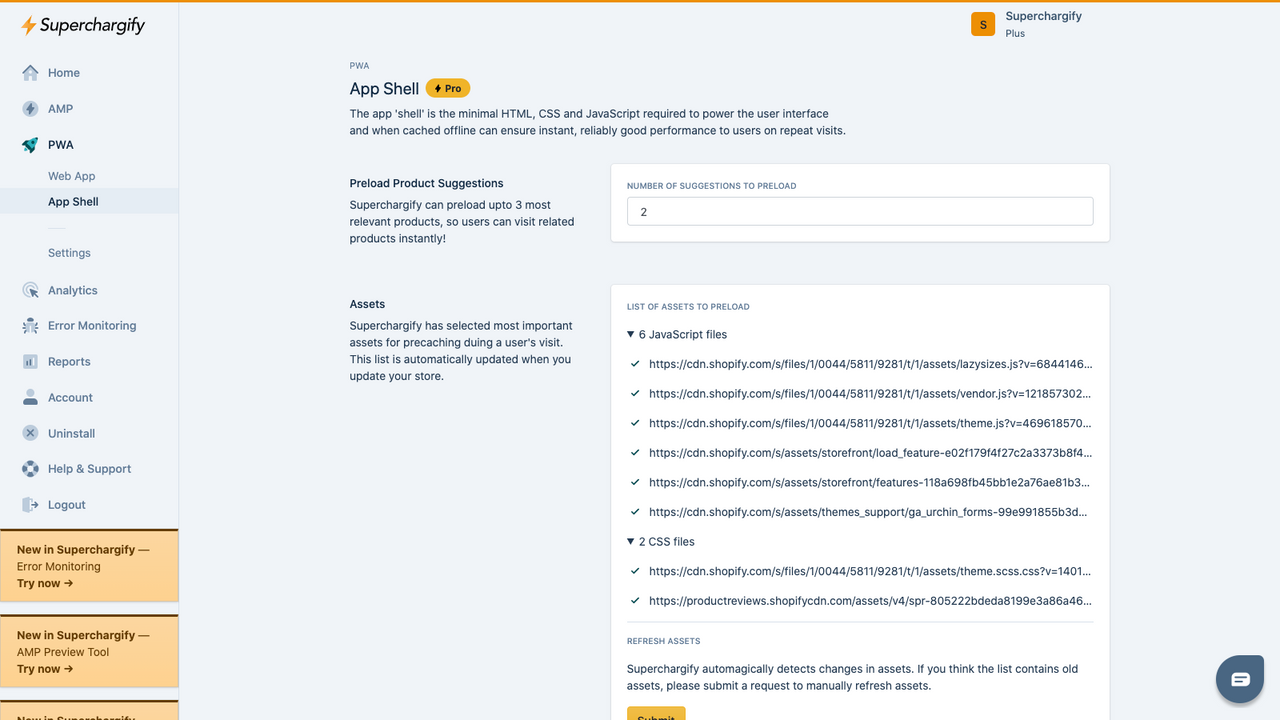This screenshot has width=1280, height=720.
Task: Toggle checkmark for lazysizes.js asset
Action: 635,364
